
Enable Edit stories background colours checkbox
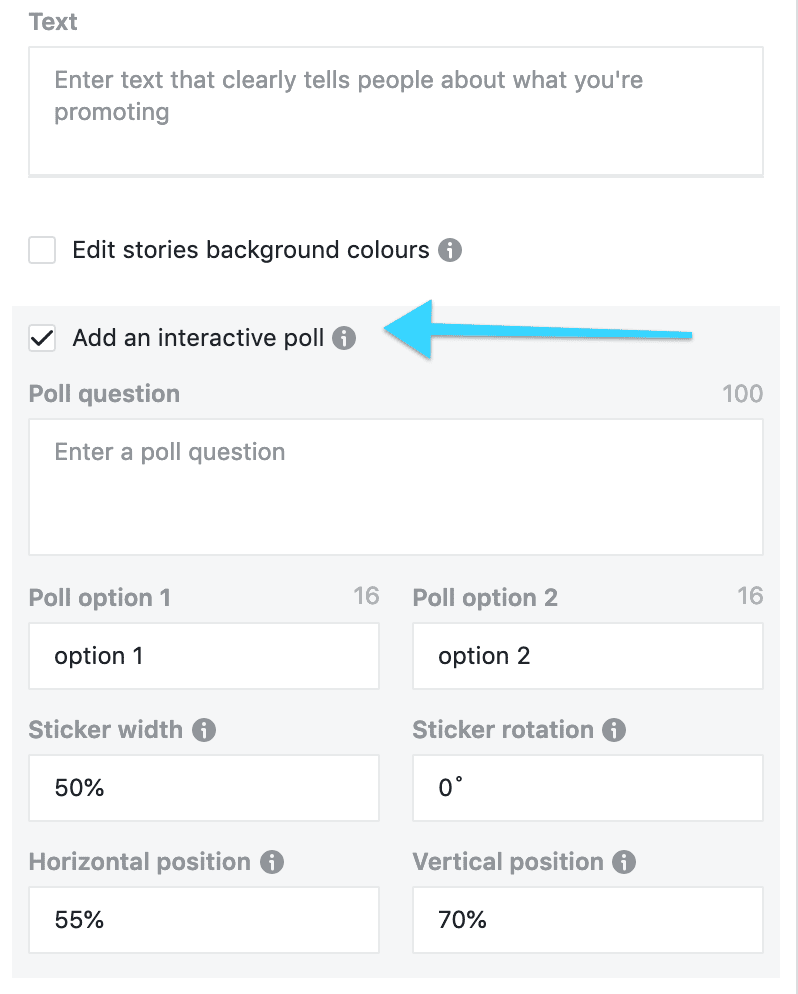pyautogui.click(x=42, y=250)
